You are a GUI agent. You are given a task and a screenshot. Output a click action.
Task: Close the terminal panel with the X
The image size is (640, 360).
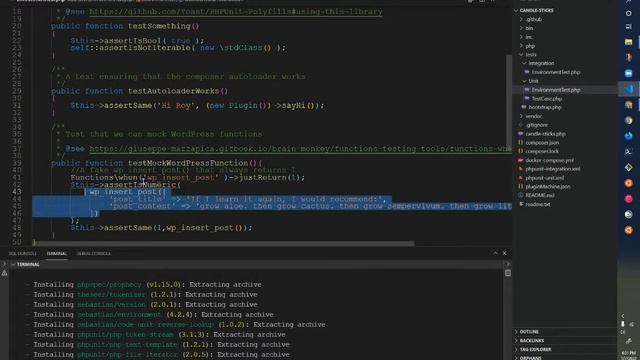pos(504,253)
